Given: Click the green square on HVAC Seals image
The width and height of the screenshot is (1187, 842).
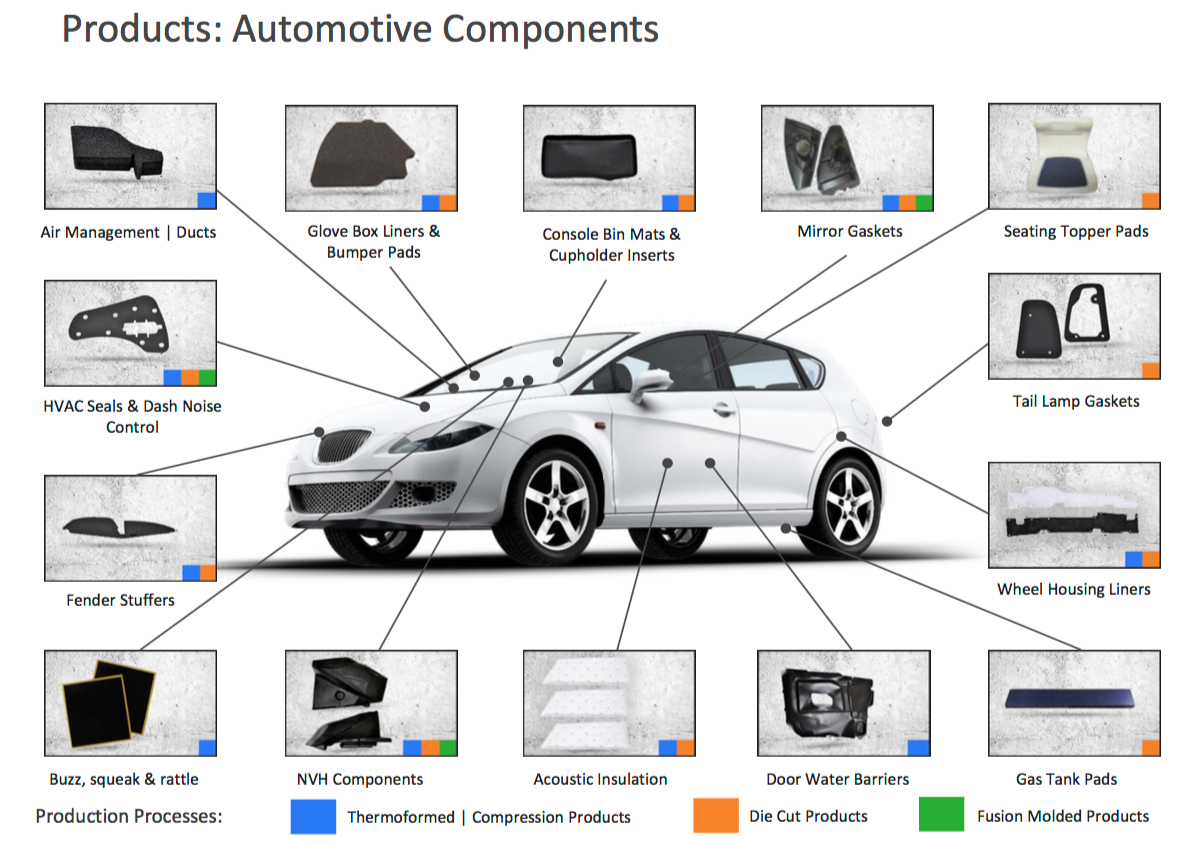Looking at the screenshot, I should tap(207, 377).
